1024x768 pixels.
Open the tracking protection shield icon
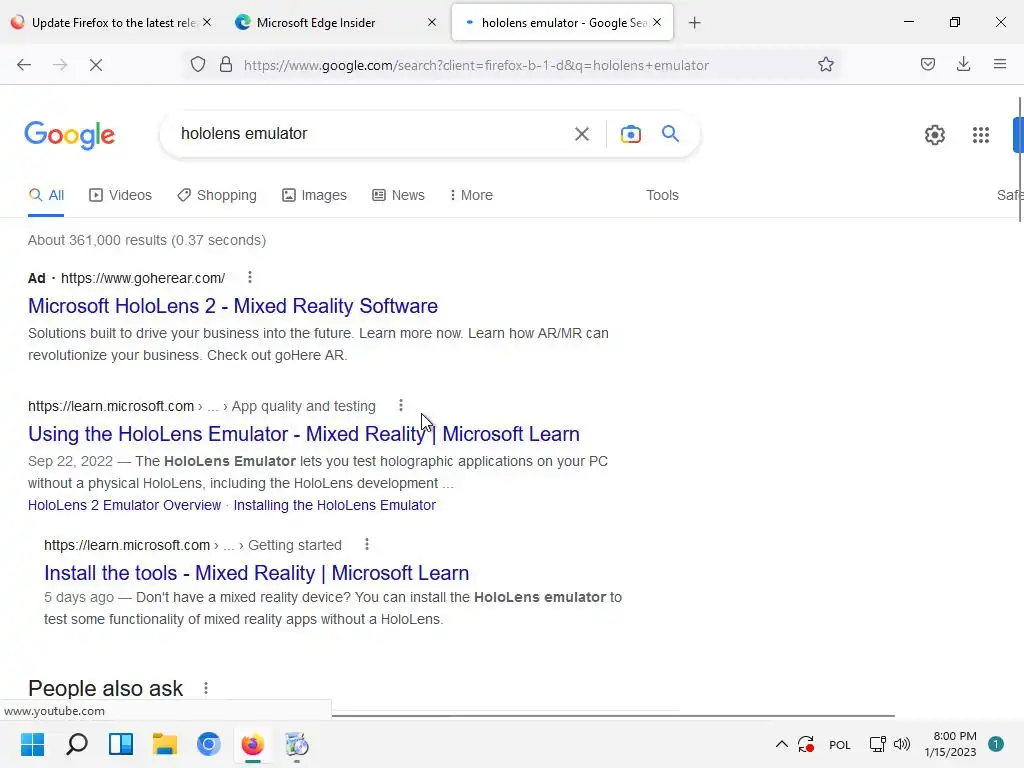[198, 65]
